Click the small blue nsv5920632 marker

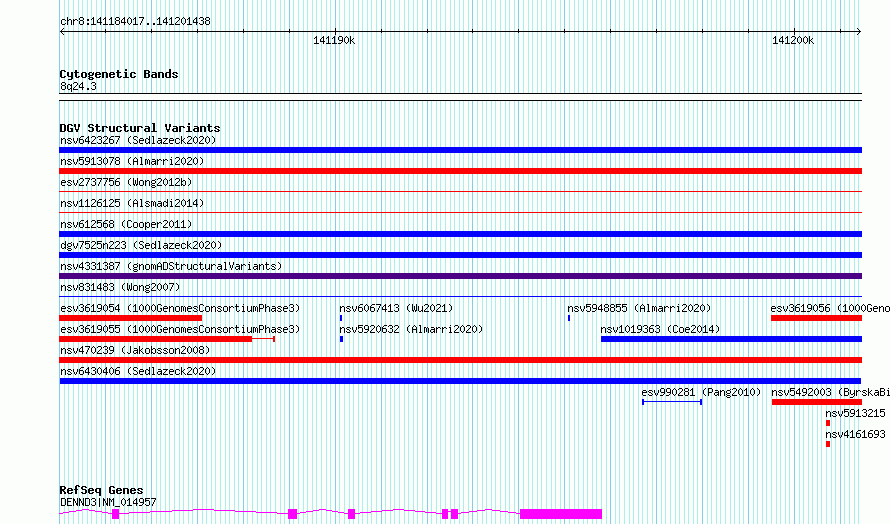(x=341, y=339)
